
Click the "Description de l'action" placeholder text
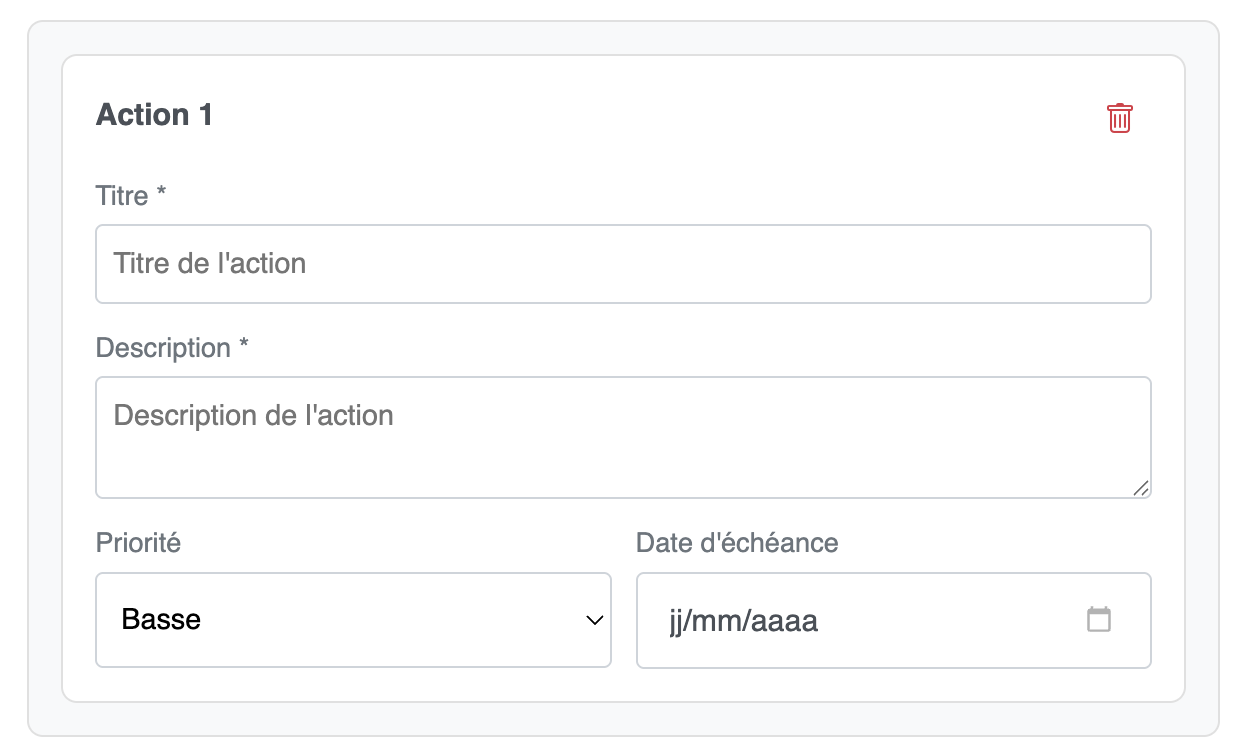(x=254, y=415)
